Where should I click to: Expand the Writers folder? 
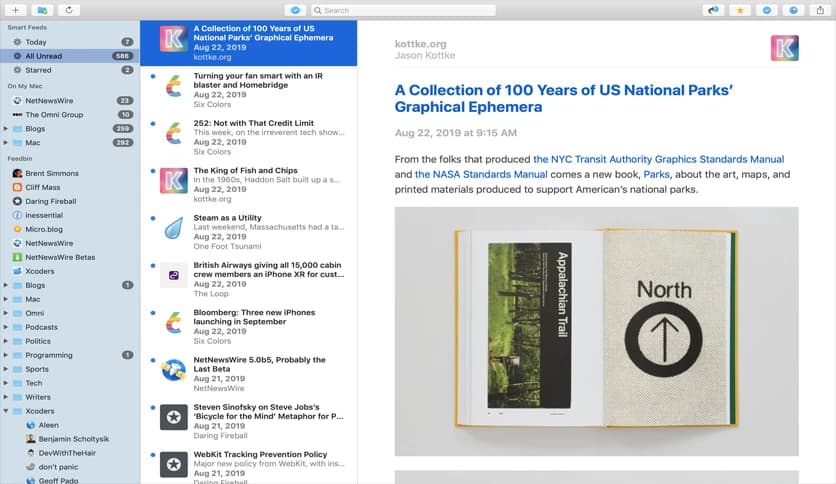point(6,397)
